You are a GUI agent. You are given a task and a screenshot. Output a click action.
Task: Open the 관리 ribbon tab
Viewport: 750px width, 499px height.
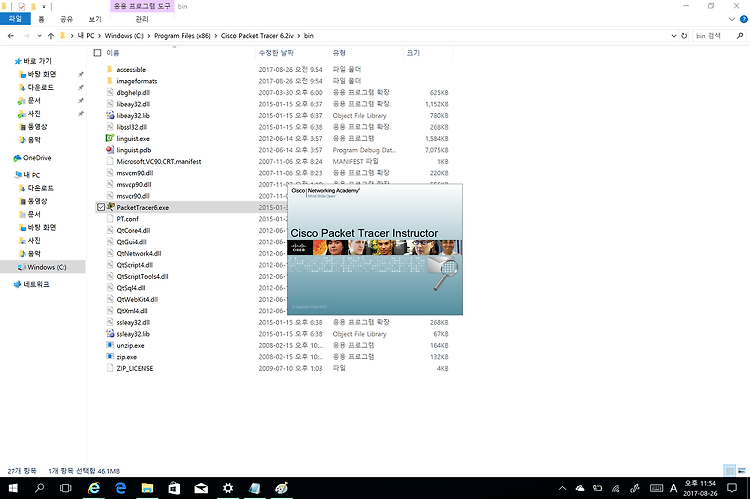[142, 19]
